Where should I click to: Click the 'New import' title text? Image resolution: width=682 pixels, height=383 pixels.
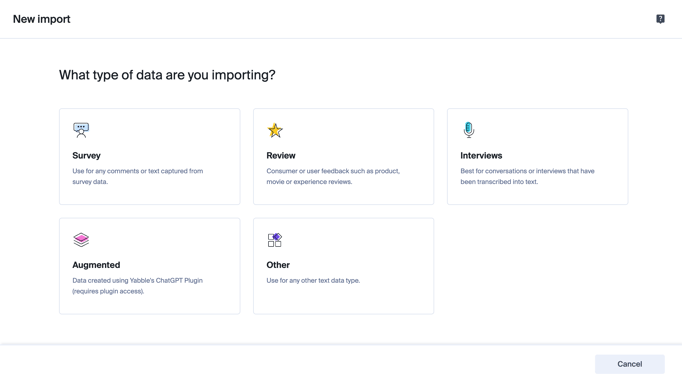coord(42,19)
